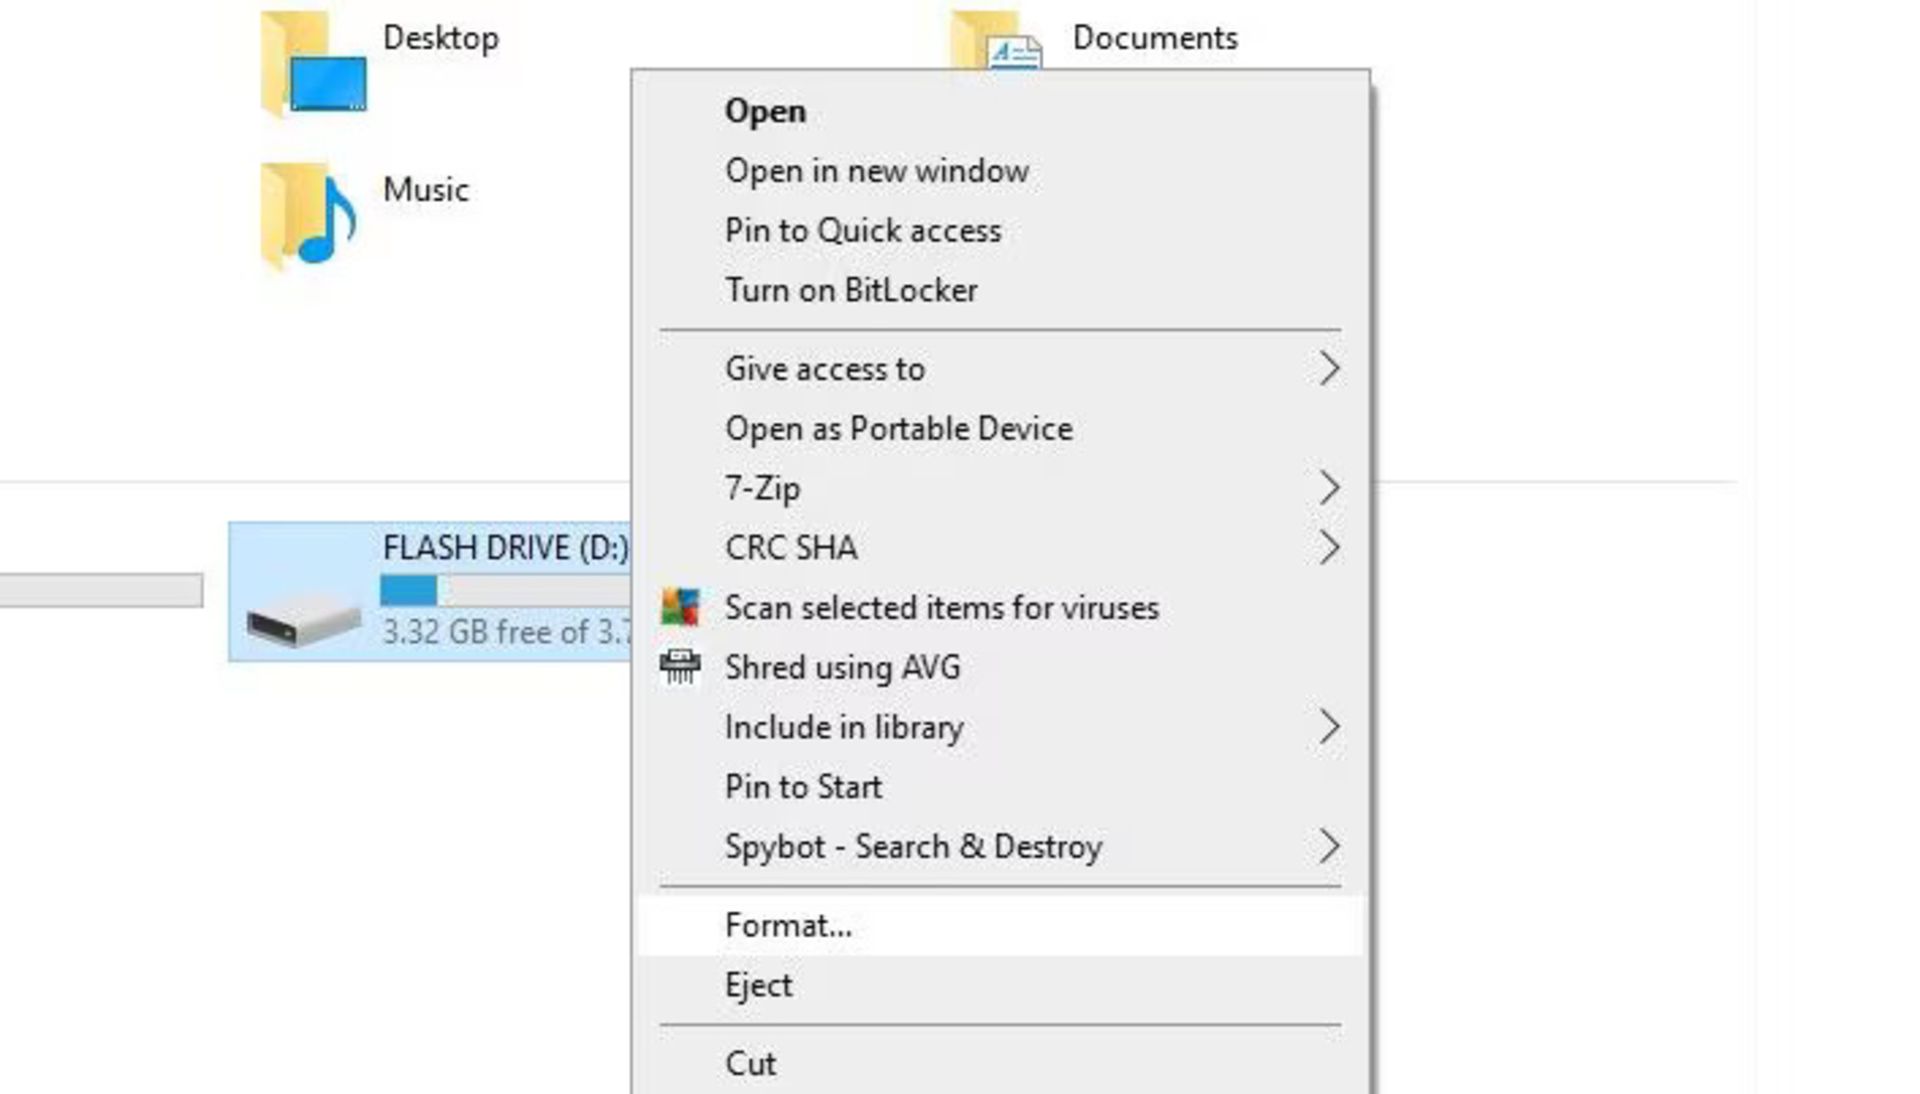This screenshot has height=1094, width=1920.
Task: Click the AVG icon beside Scan selected items
Action: [x=680, y=607]
